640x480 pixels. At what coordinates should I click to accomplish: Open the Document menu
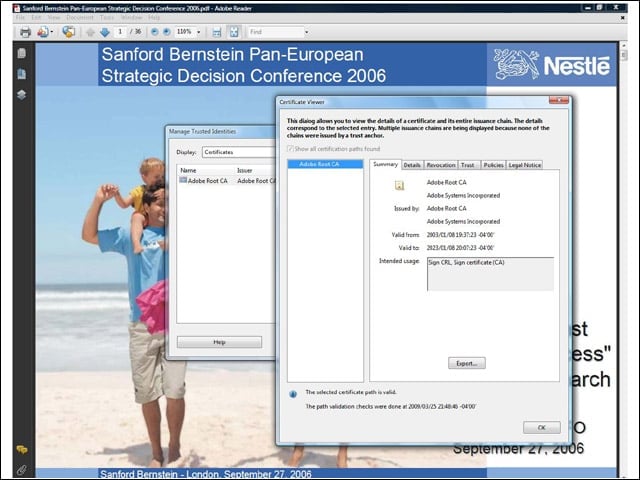coord(80,18)
